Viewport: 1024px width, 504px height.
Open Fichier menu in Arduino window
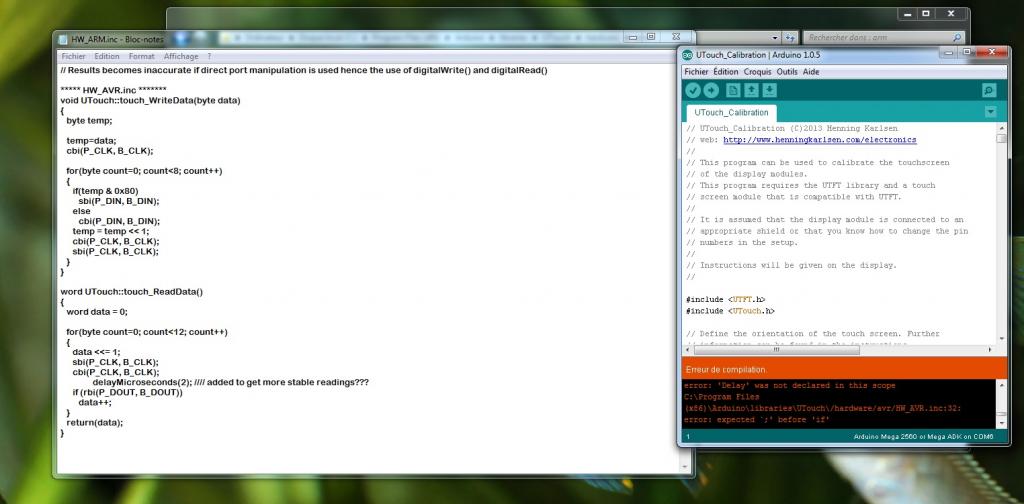(696, 72)
